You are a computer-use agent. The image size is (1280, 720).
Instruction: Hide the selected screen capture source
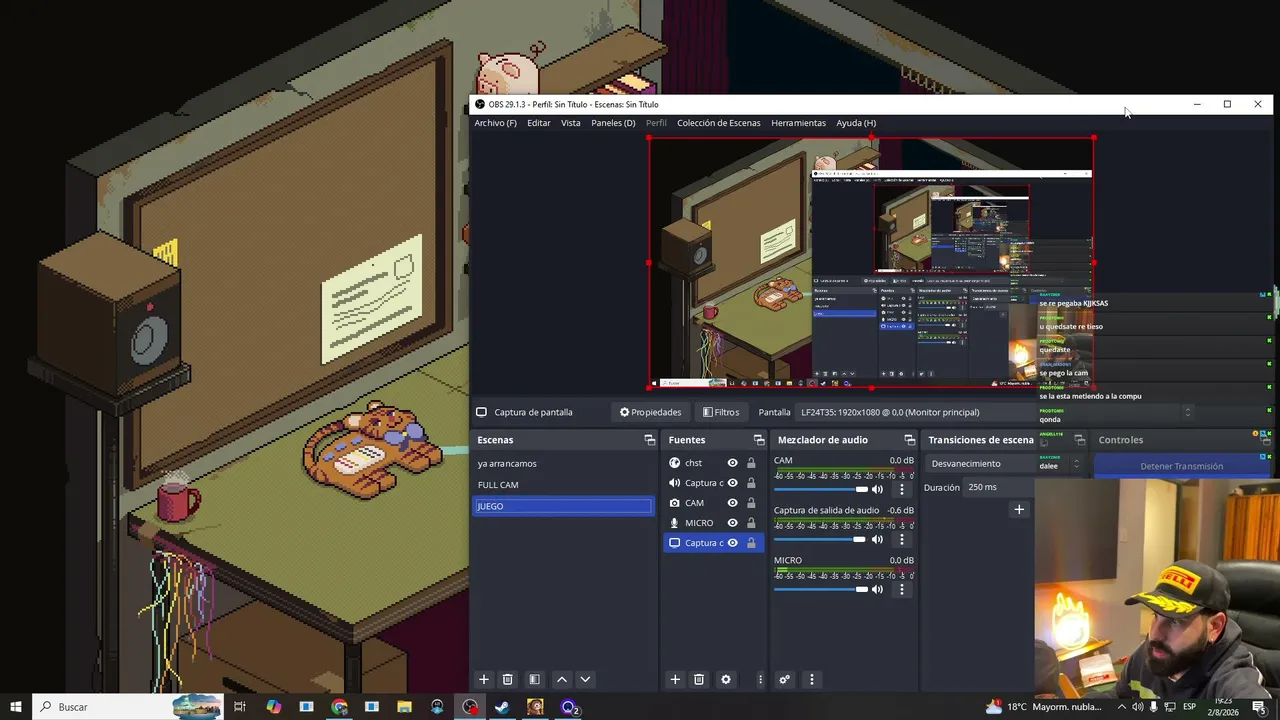[732, 543]
